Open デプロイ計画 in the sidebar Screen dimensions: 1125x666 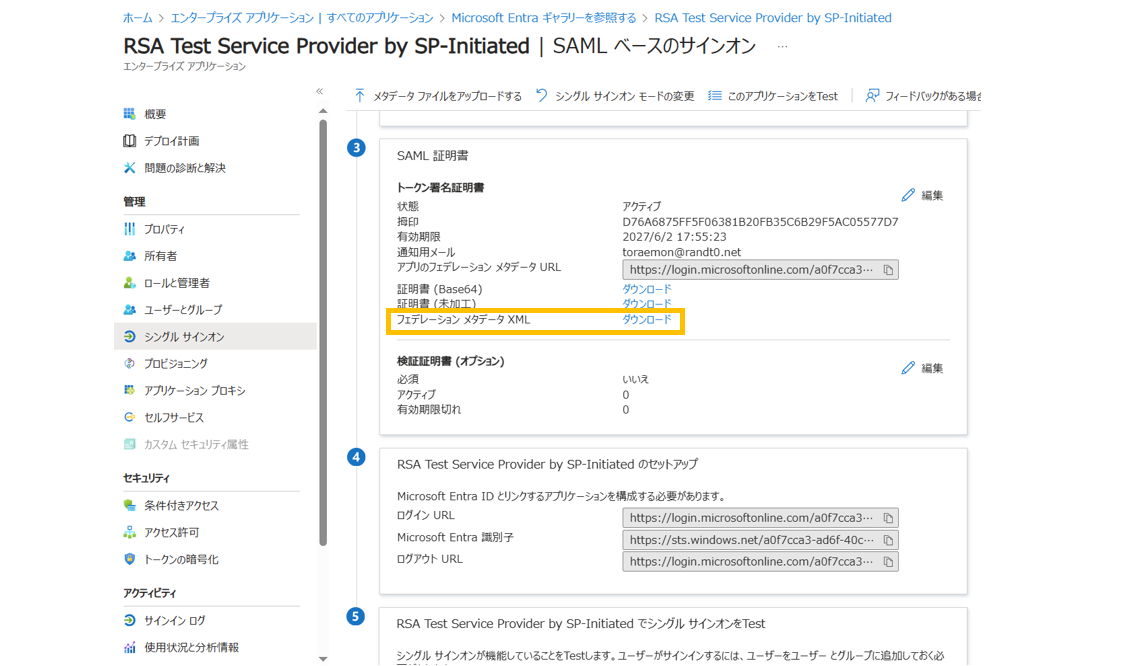(x=171, y=141)
